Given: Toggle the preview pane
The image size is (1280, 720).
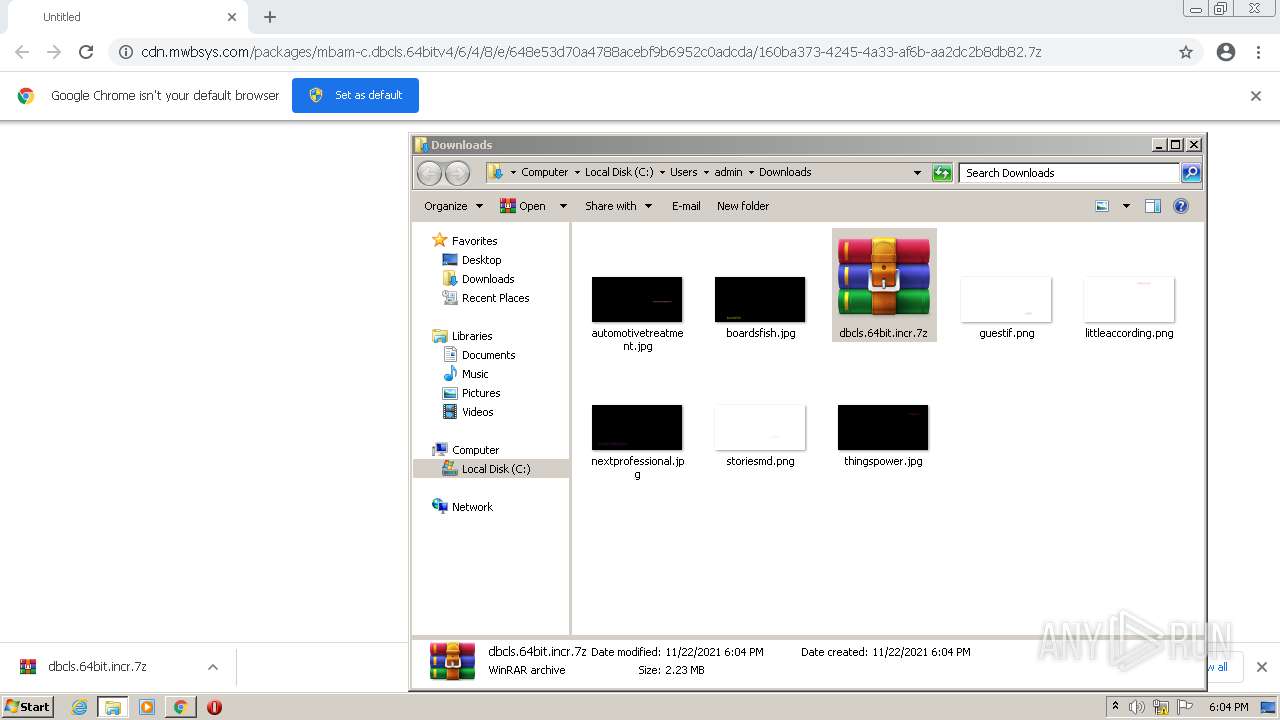Looking at the screenshot, I should pos(1153,206).
